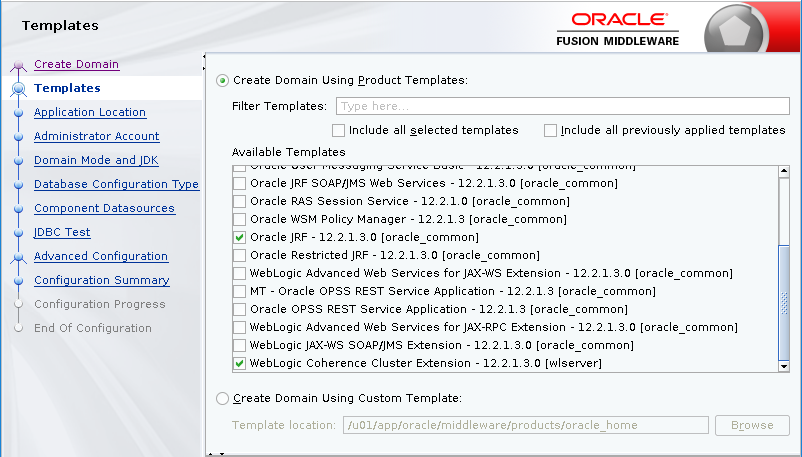Image resolution: width=802 pixels, height=457 pixels.
Task: Enable Oracle WSM Policy Manager template
Action: click(239, 220)
